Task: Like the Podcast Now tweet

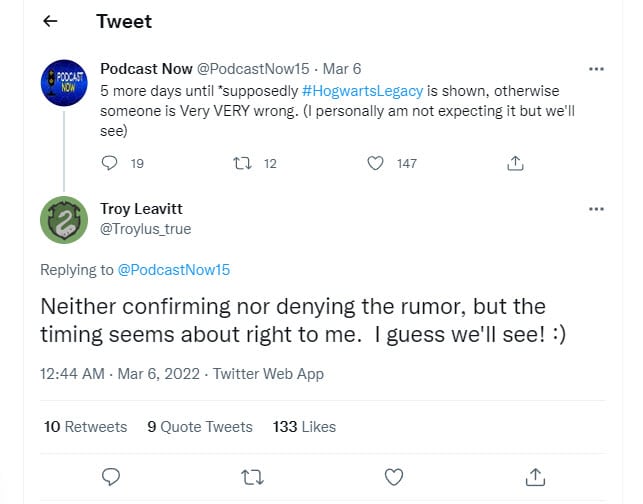Action: click(375, 163)
